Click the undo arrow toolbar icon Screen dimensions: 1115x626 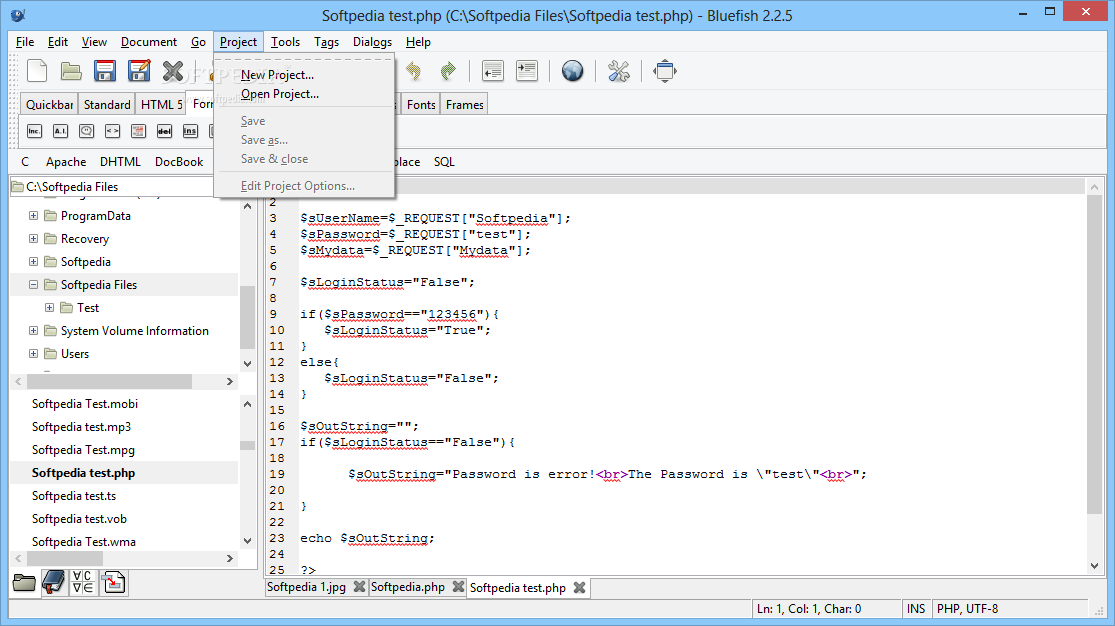(413, 71)
